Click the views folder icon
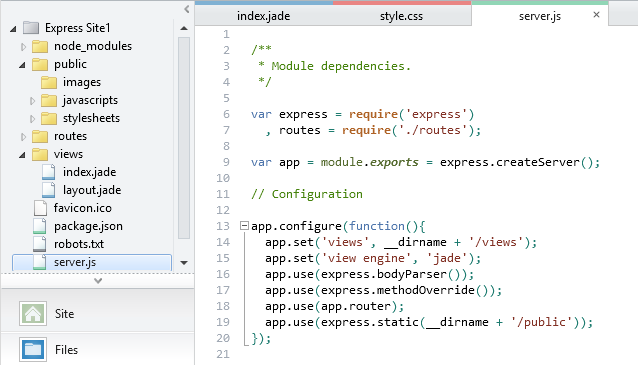This screenshot has height=365, width=638. tap(40, 154)
